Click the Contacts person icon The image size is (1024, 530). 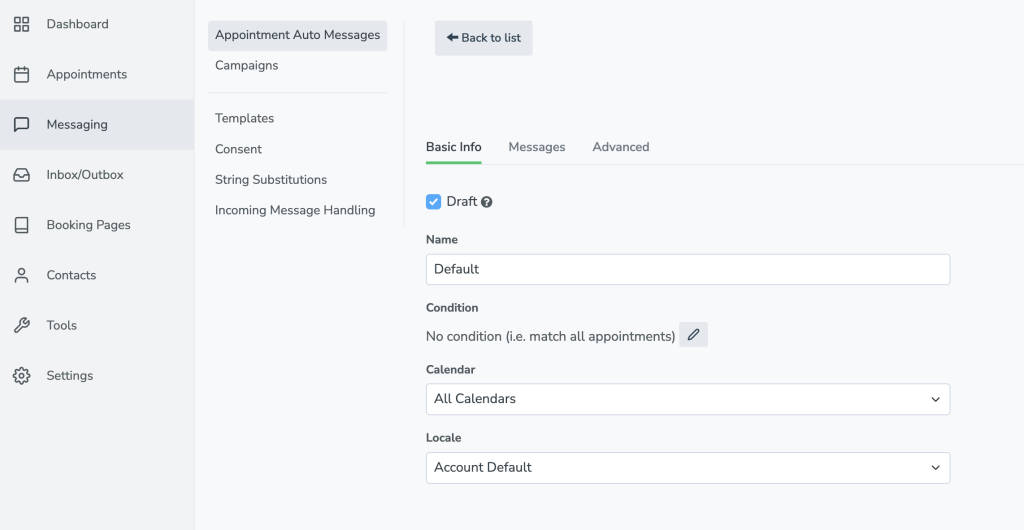pos(22,275)
